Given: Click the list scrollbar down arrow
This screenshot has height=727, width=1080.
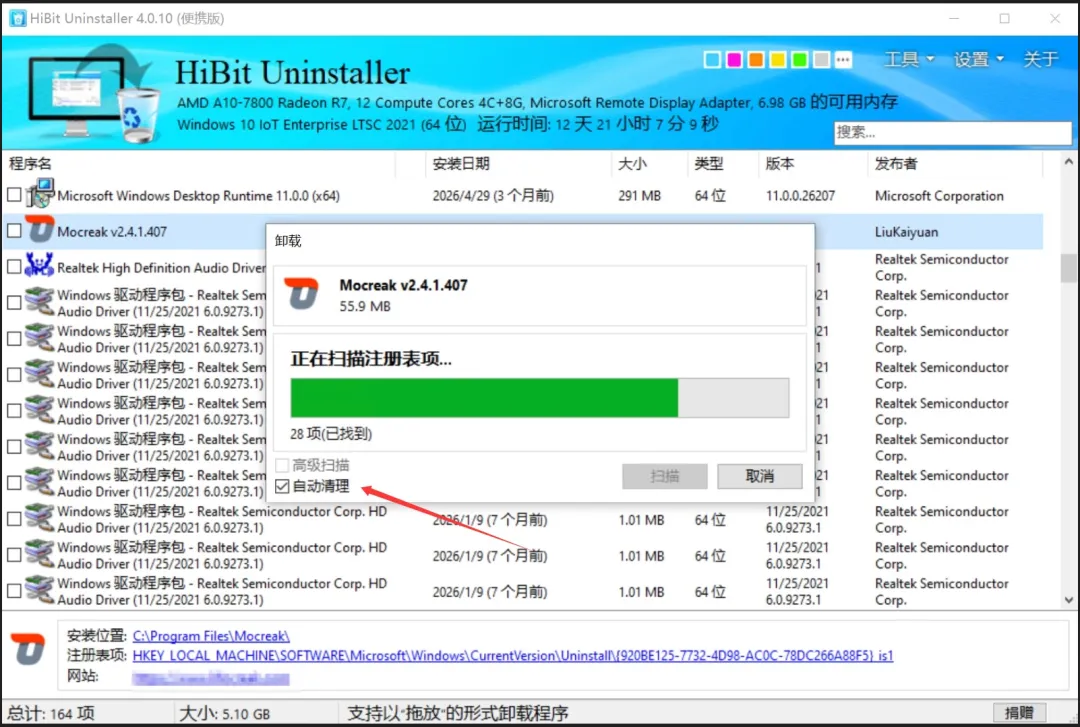Looking at the screenshot, I should pos(1068,600).
